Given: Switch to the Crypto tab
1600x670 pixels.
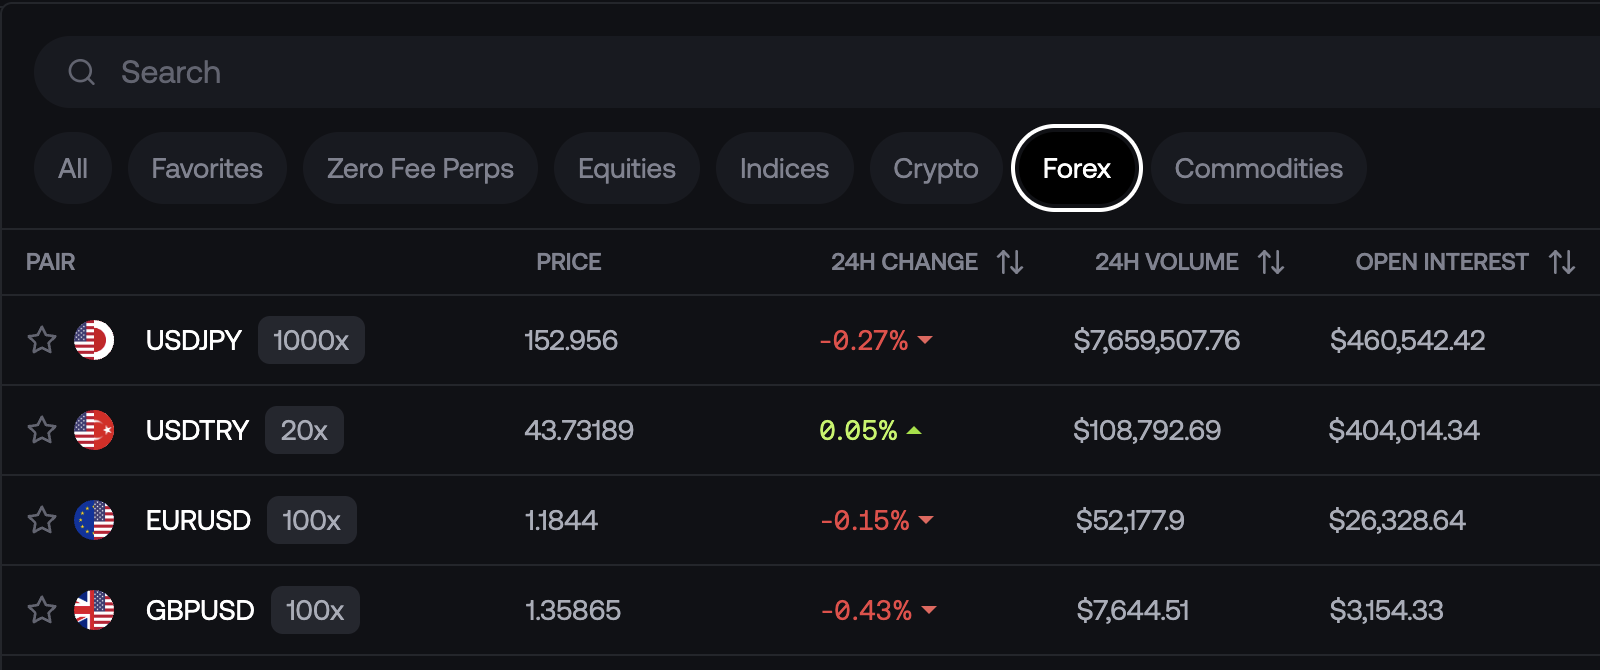Looking at the screenshot, I should point(935,168).
